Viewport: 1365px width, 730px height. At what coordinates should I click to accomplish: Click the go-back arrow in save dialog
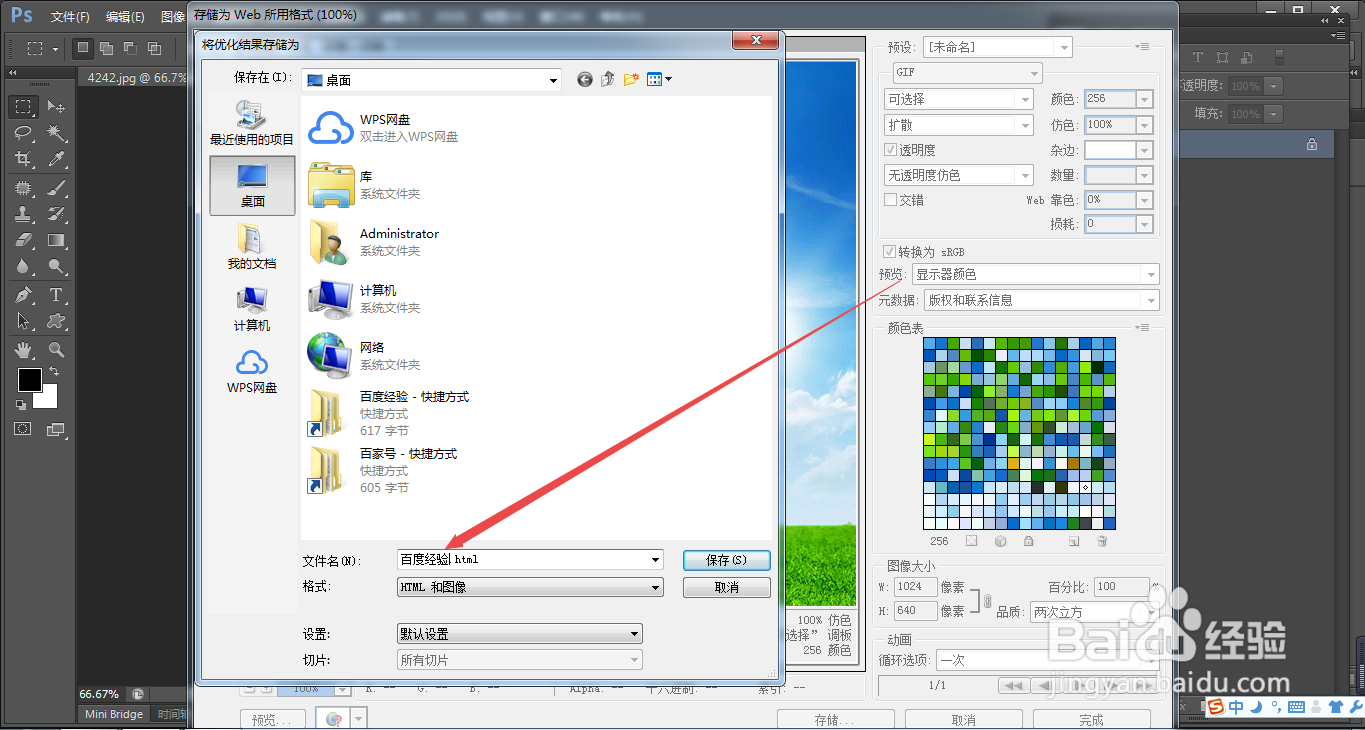tap(585, 80)
